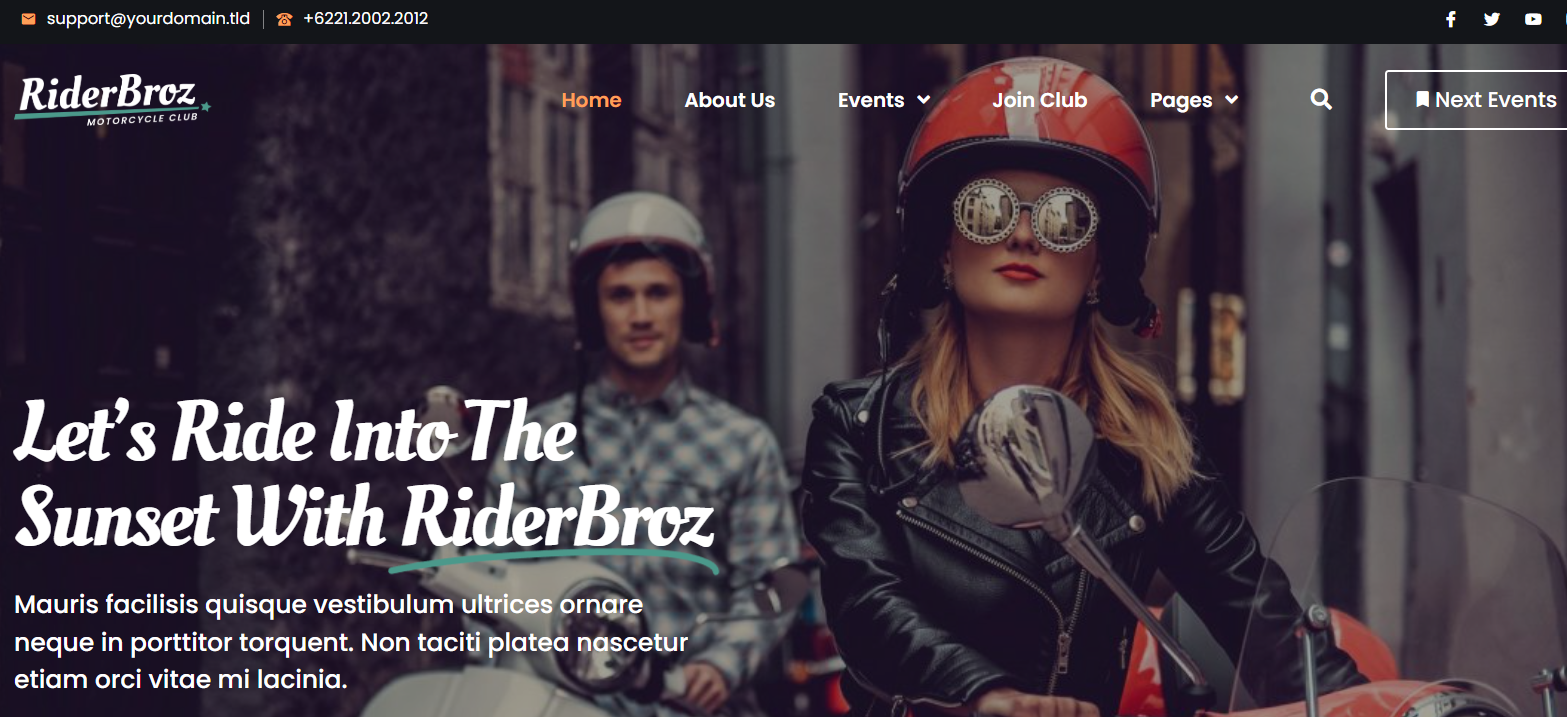The height and width of the screenshot is (717, 1567).
Task: Go to the Home menu item
Action: tap(591, 100)
